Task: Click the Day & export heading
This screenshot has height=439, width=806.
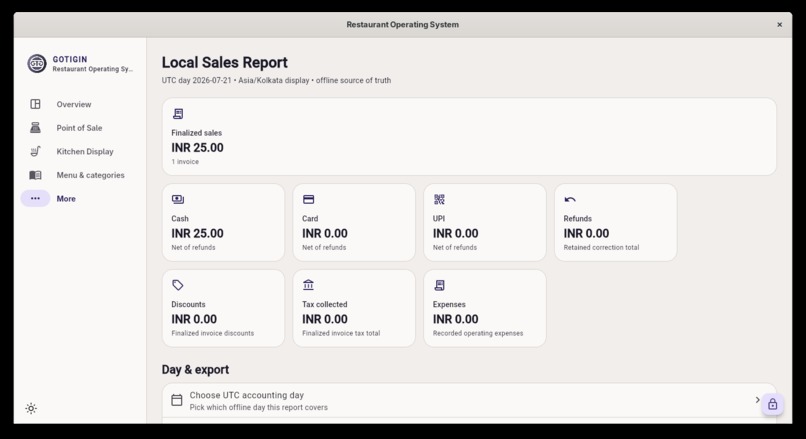Action: pos(195,370)
